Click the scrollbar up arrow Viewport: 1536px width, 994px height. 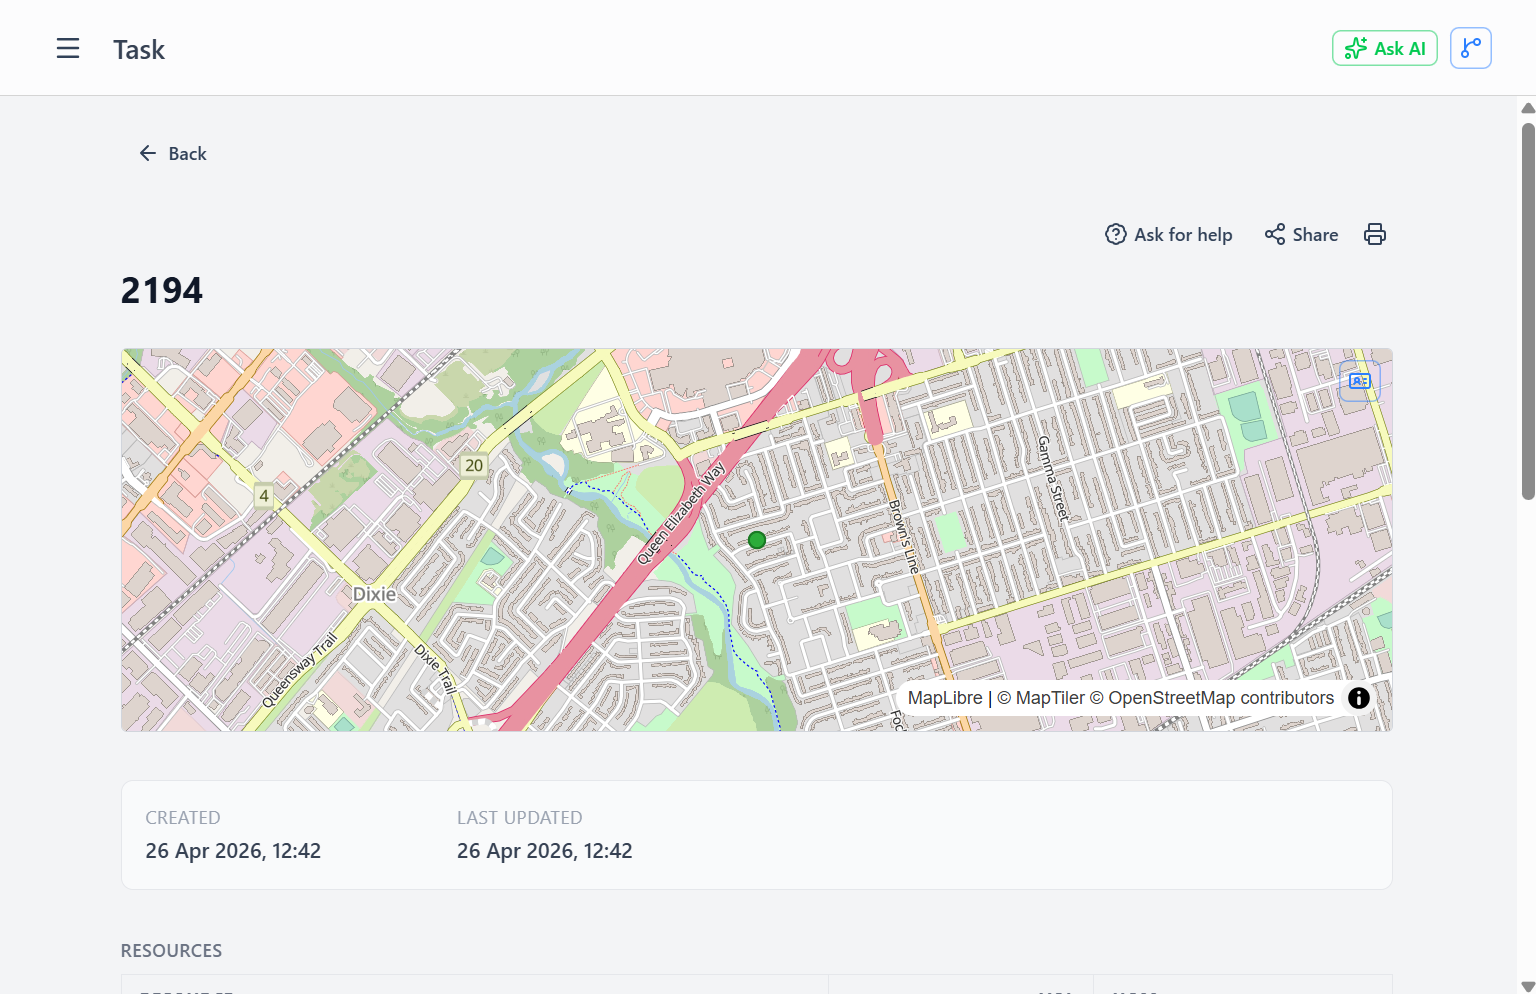click(1528, 108)
